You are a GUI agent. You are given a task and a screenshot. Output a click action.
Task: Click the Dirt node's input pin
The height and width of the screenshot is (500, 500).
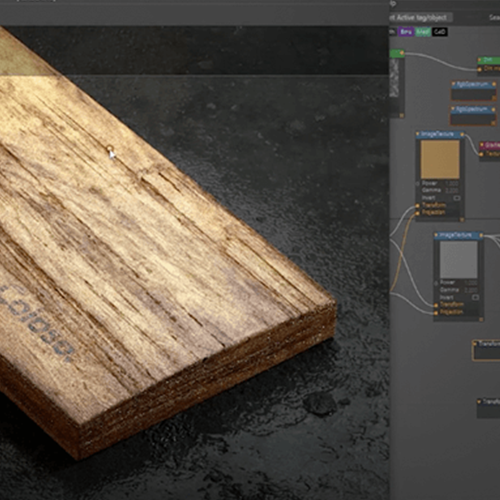480,69
